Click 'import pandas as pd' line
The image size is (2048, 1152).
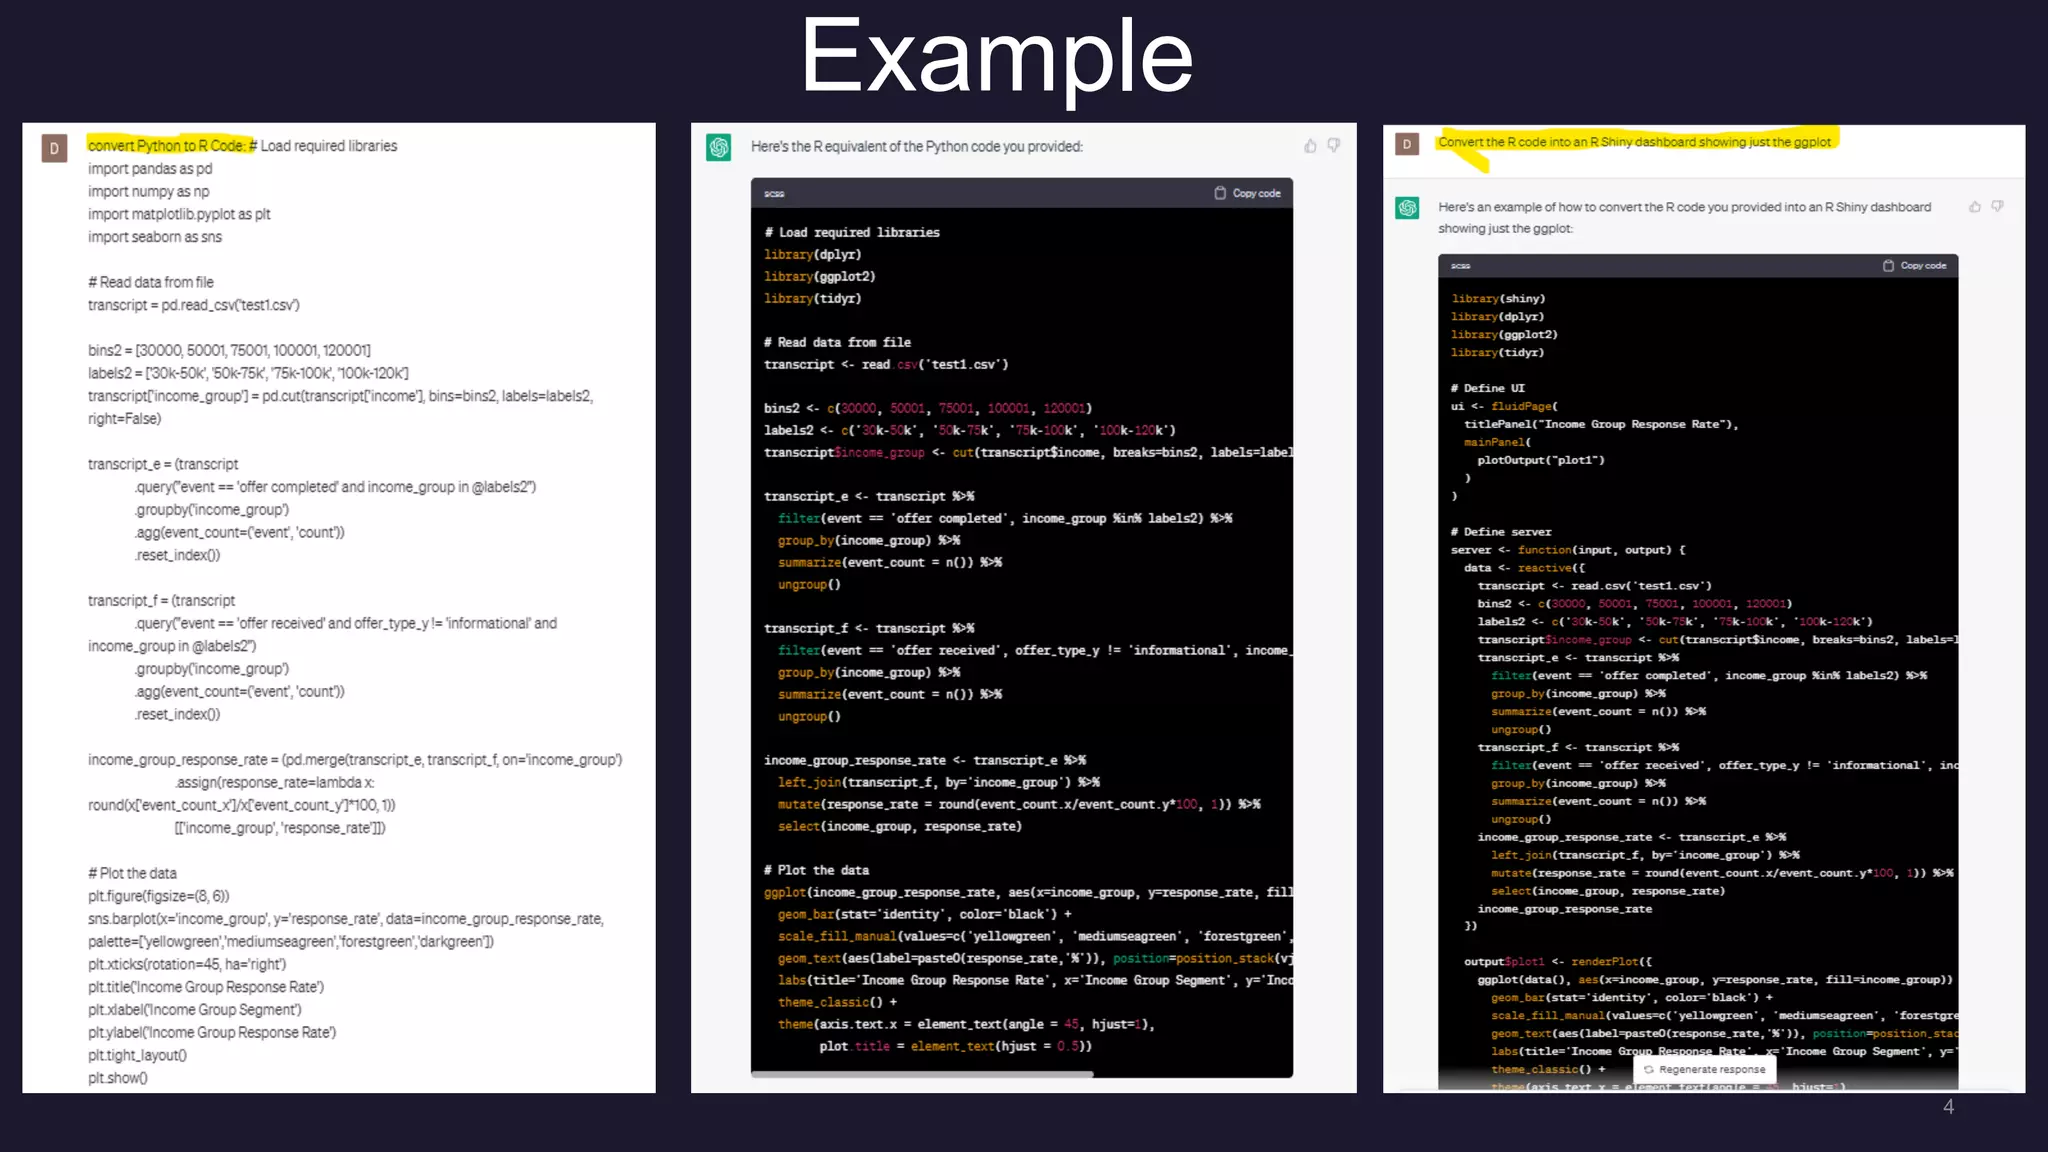[150, 169]
